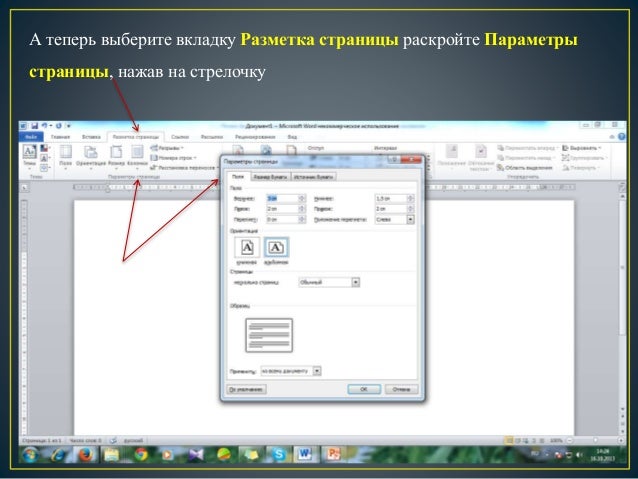
Task: Open Firefox from the taskbar
Action: 85,455
